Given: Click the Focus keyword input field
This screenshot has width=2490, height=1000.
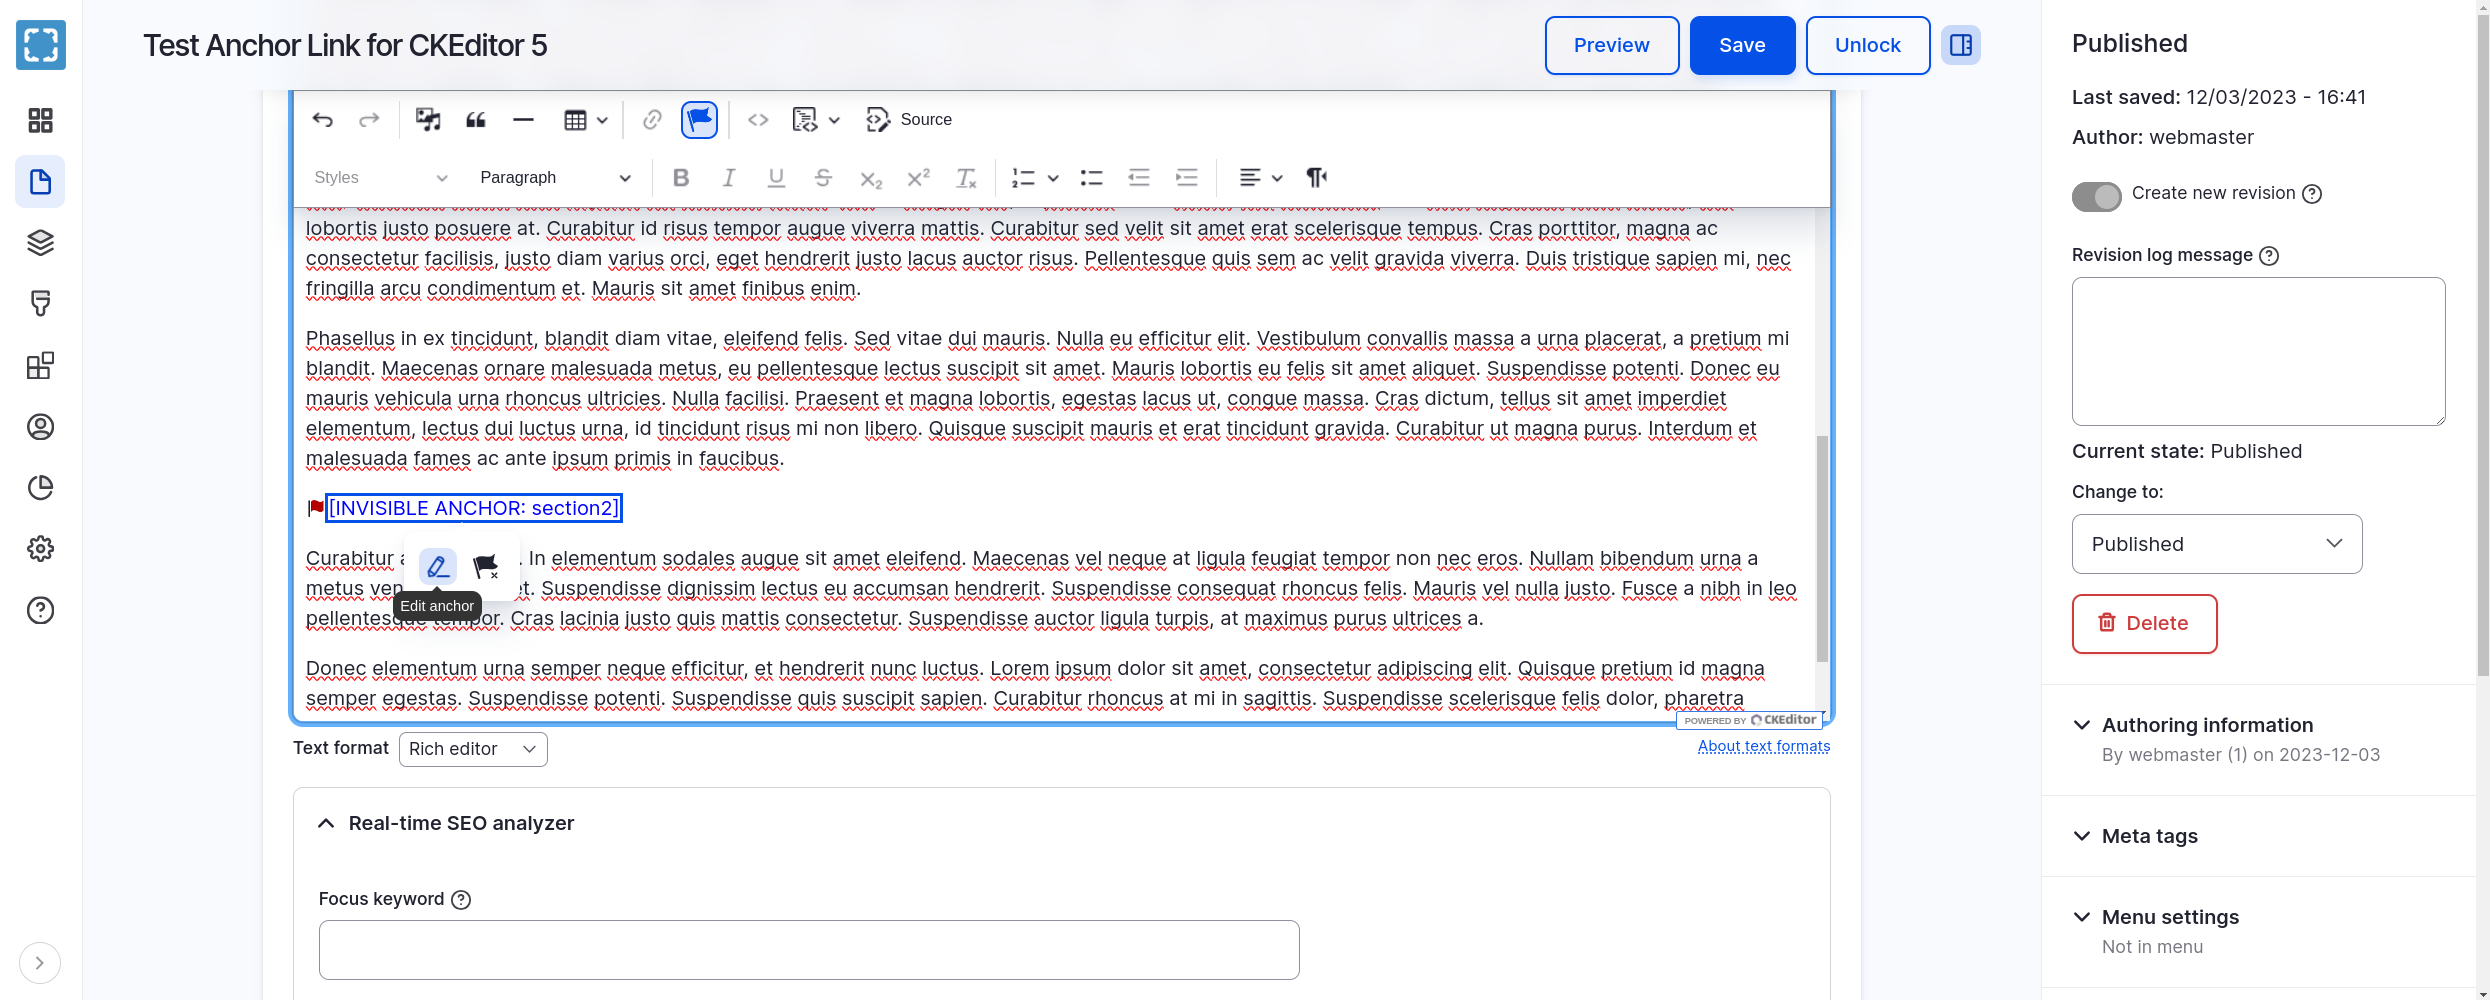Looking at the screenshot, I should 808,950.
